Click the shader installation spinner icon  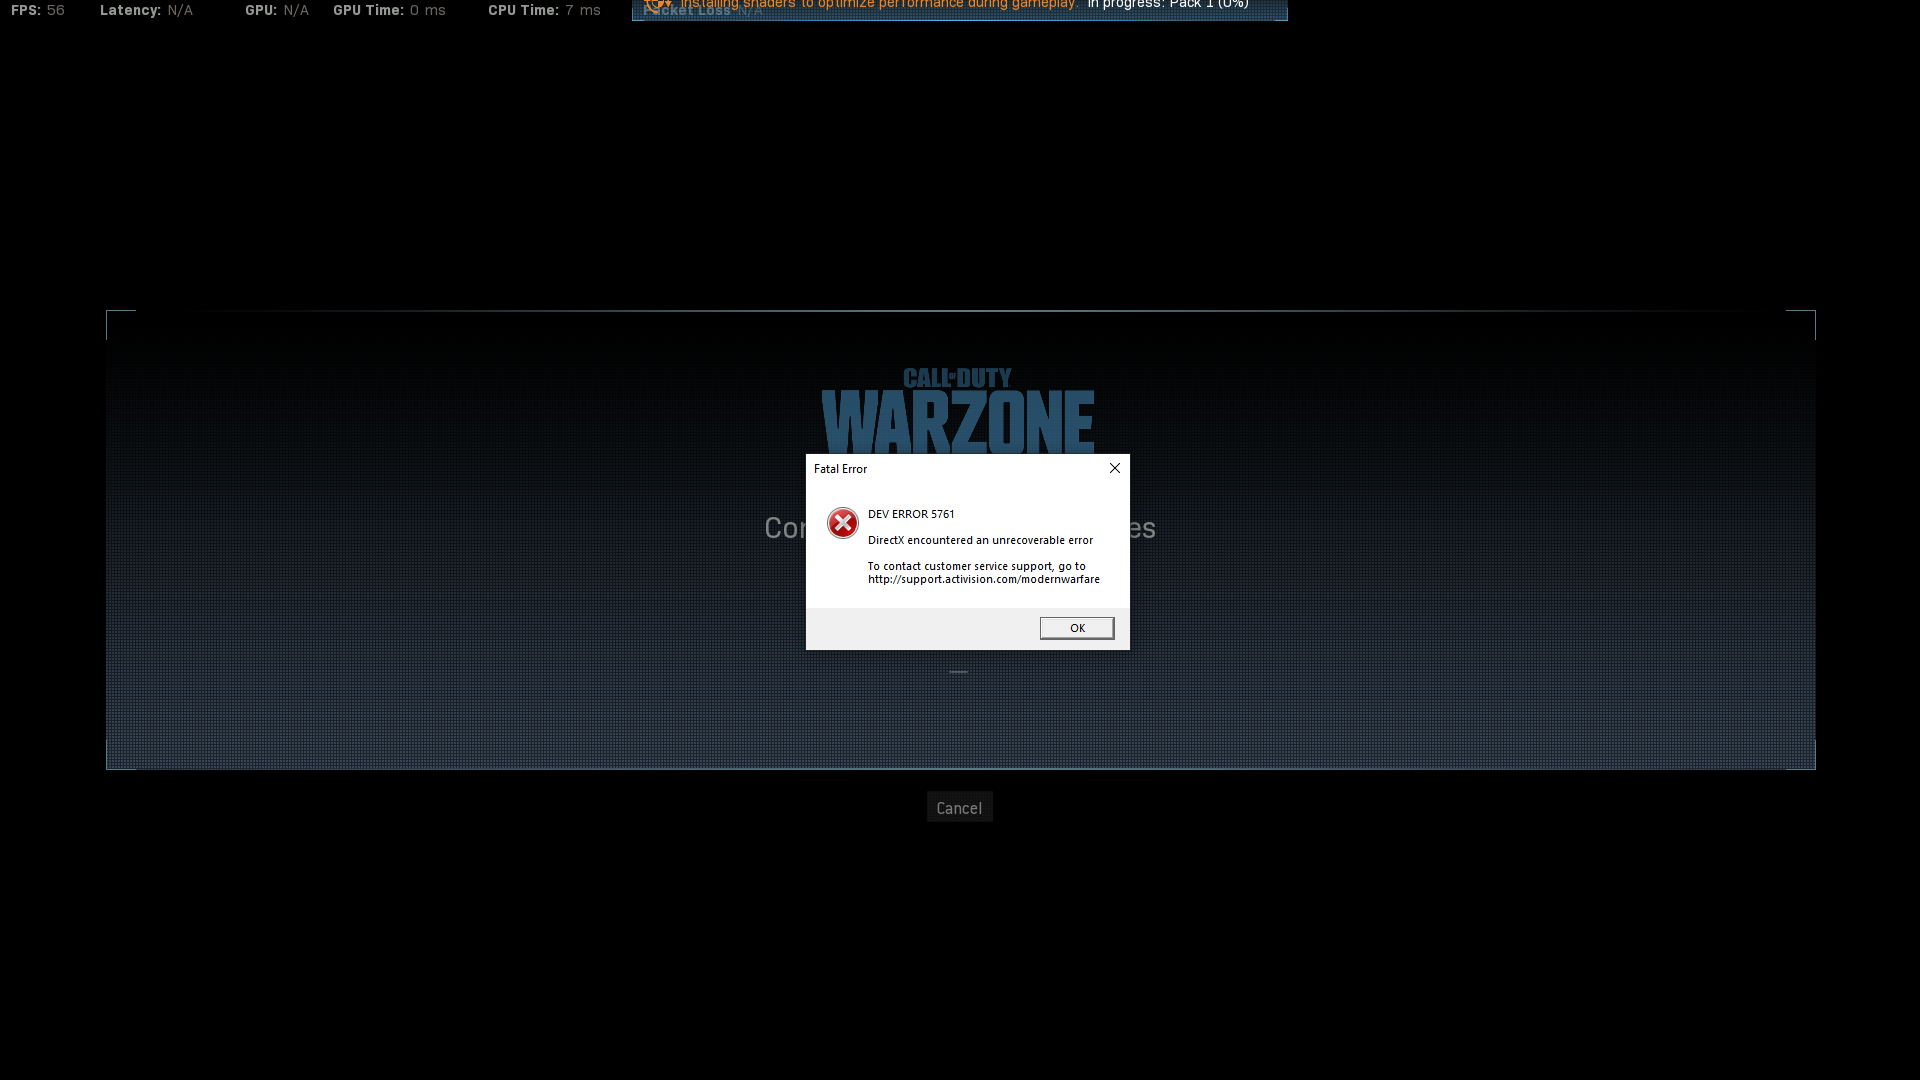[658, 5]
